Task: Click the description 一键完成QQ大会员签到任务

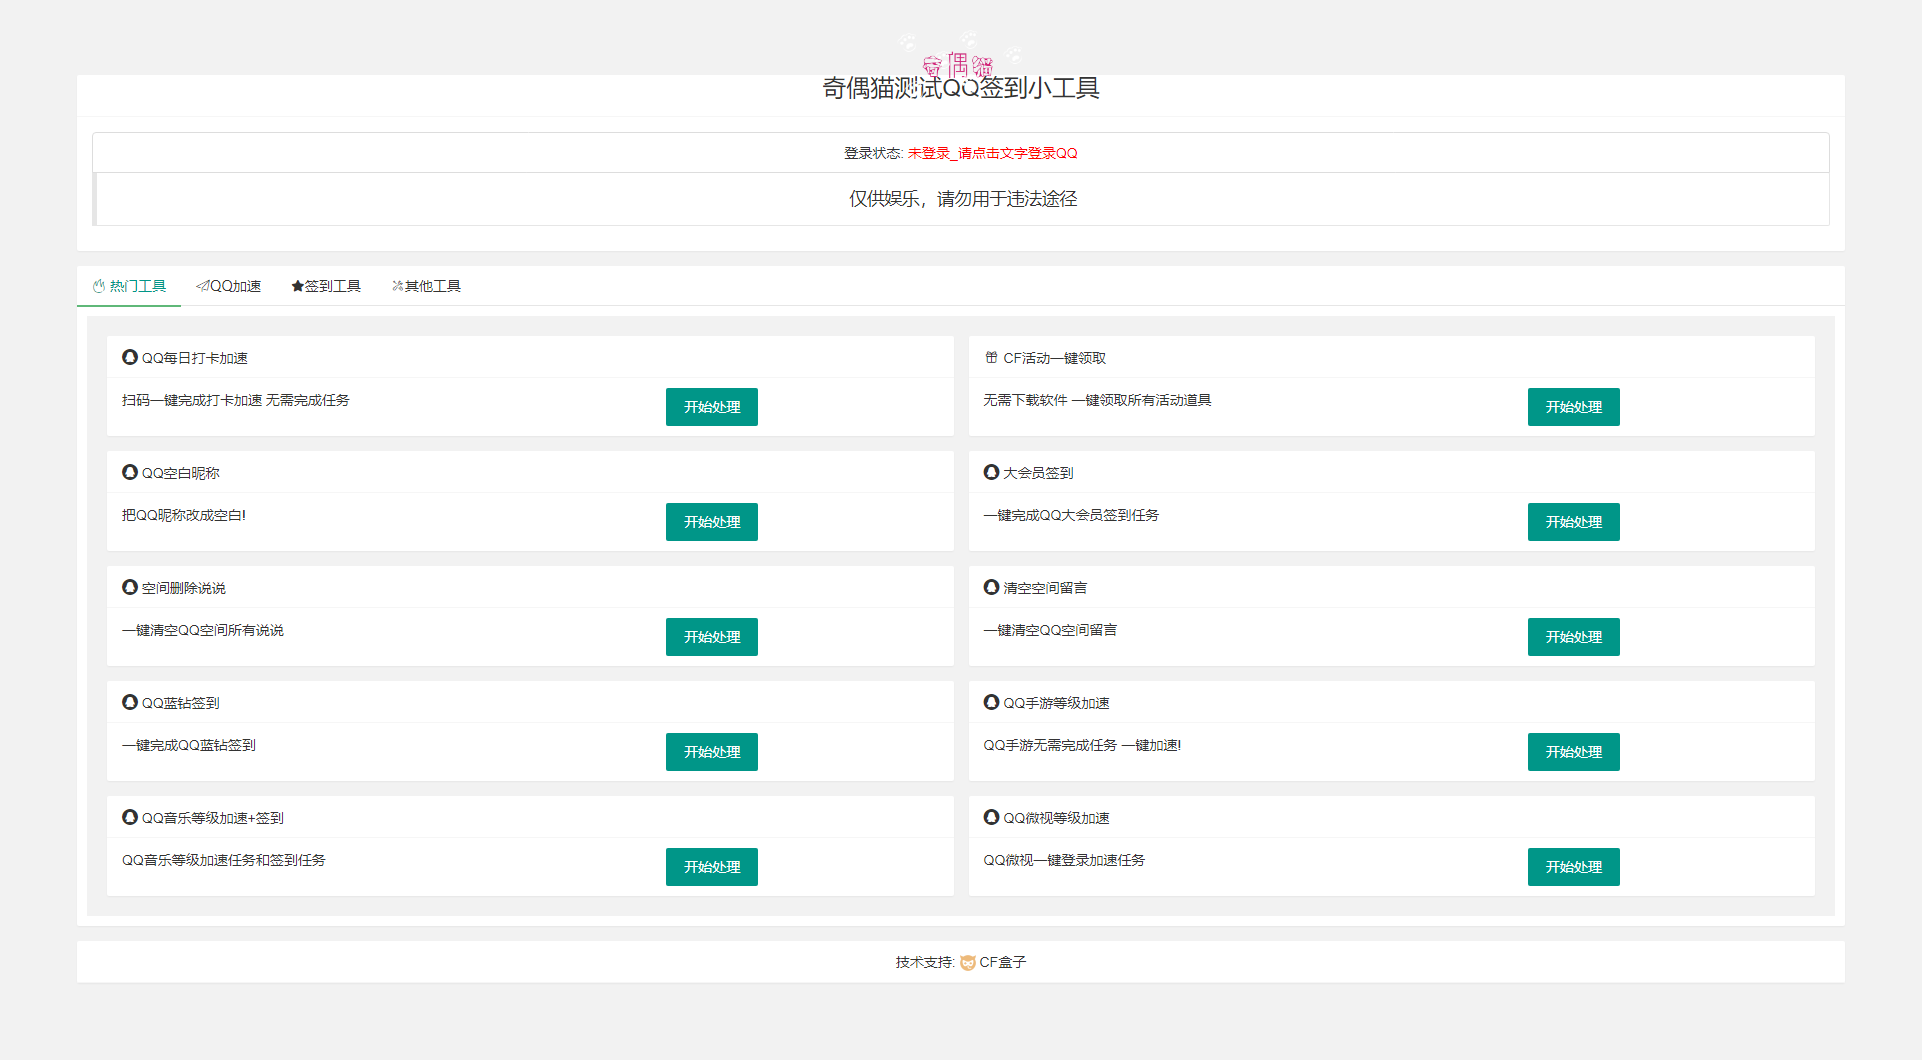Action: click(1071, 515)
